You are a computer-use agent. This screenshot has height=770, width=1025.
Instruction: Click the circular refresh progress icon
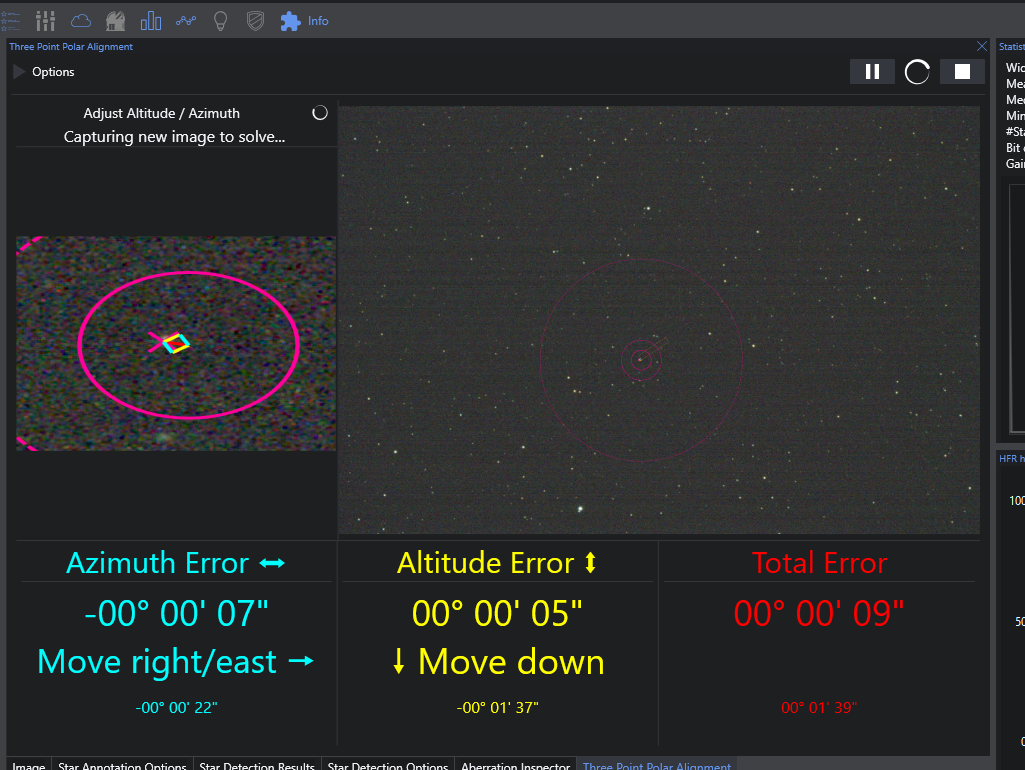(x=917, y=72)
